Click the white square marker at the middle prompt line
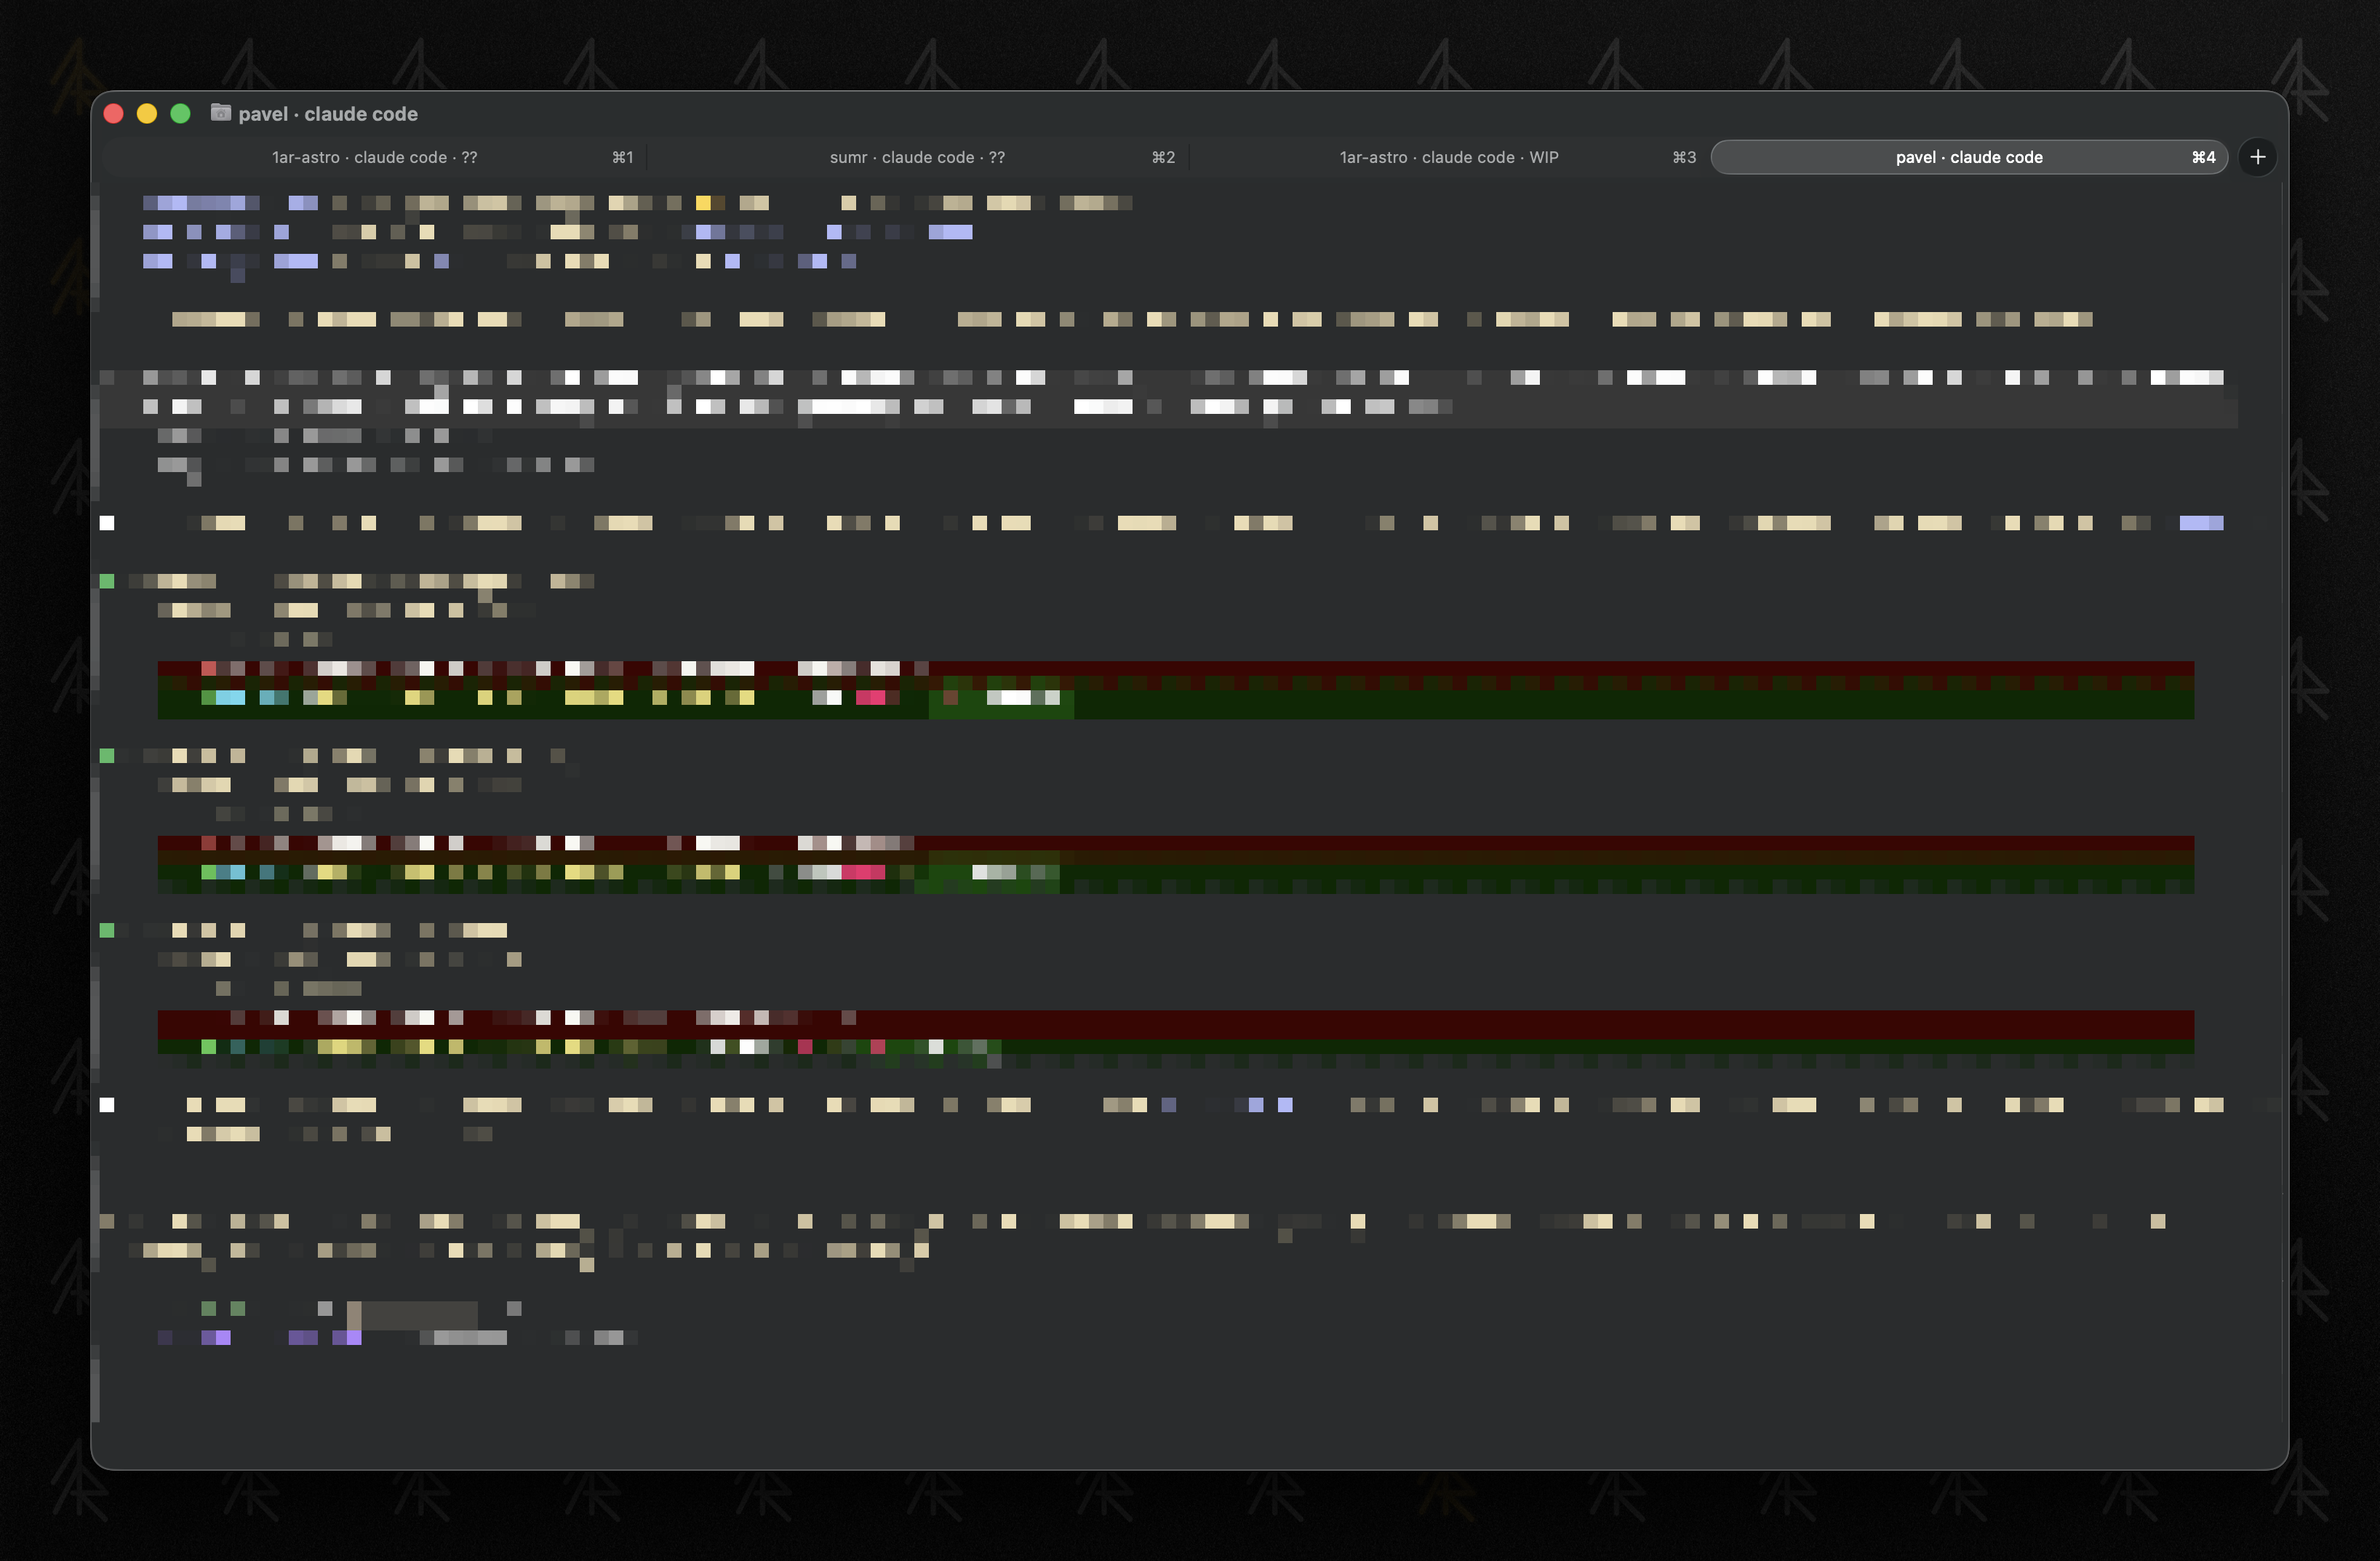The width and height of the screenshot is (2380, 1561). tap(107, 522)
